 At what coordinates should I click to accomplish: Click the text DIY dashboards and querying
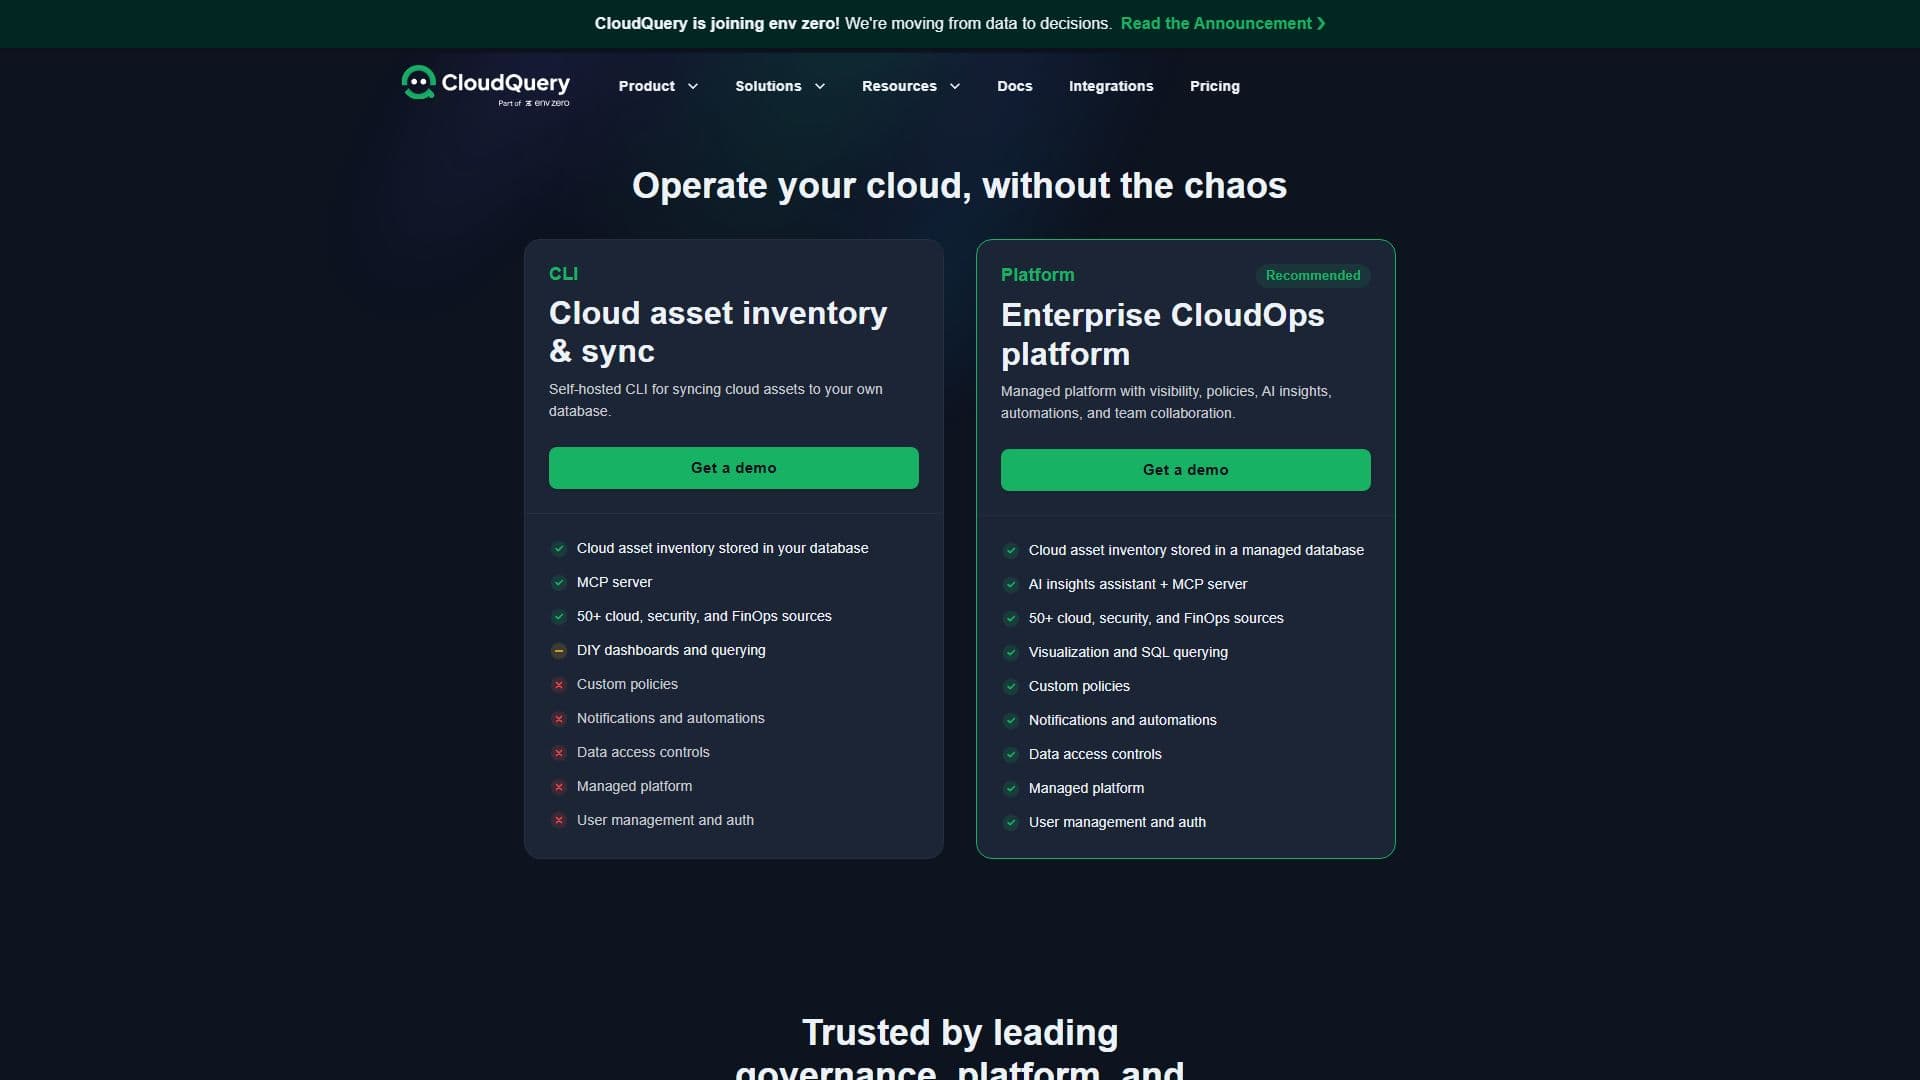coord(671,650)
